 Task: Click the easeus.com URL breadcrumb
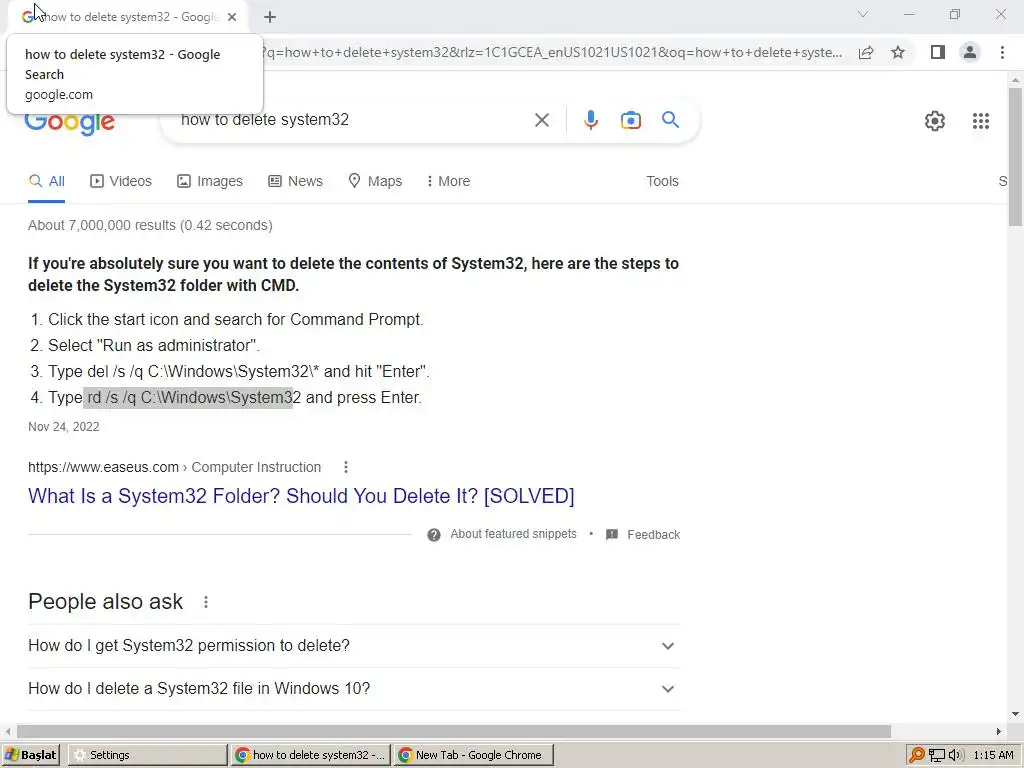coord(174,467)
